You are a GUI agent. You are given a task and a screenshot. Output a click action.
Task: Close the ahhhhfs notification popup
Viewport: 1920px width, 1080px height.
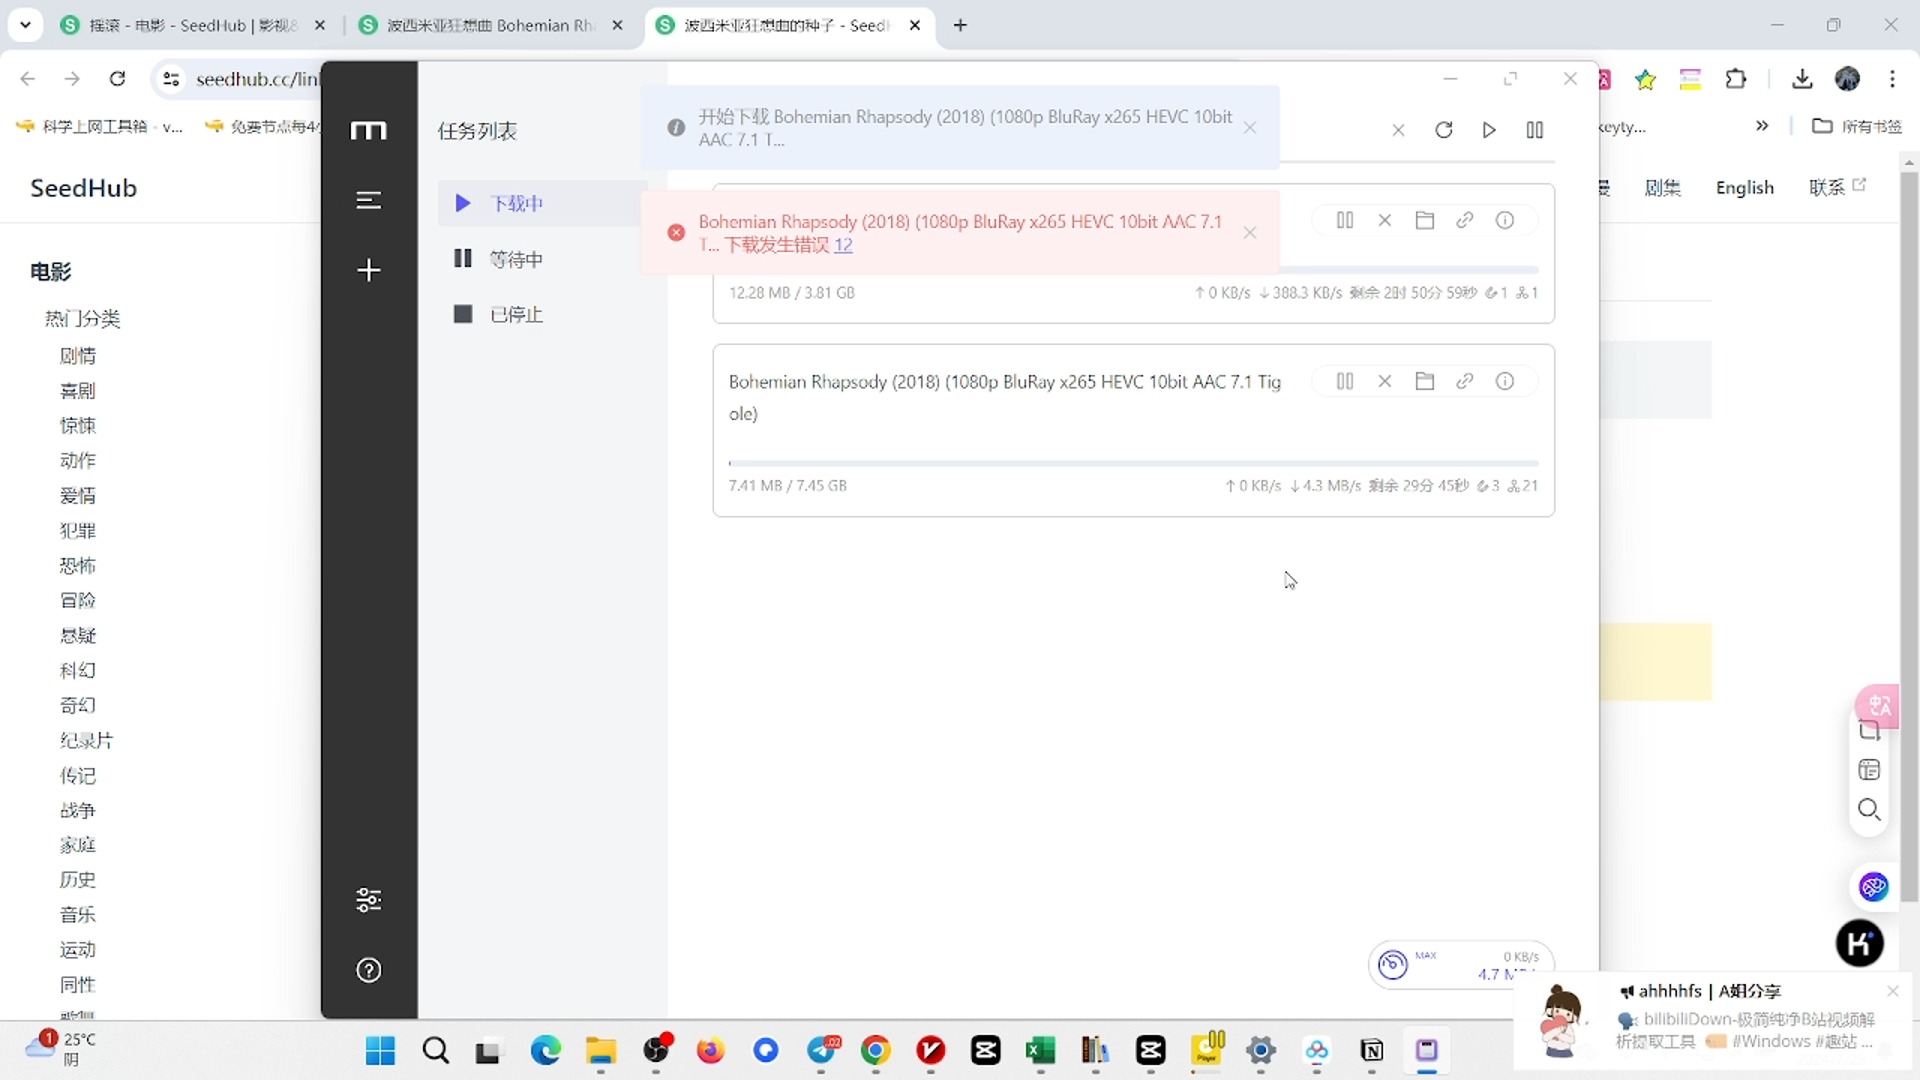[1892, 991]
